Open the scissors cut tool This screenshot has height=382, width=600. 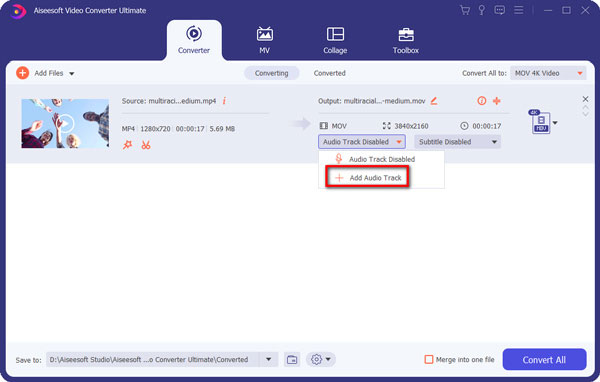coord(146,145)
